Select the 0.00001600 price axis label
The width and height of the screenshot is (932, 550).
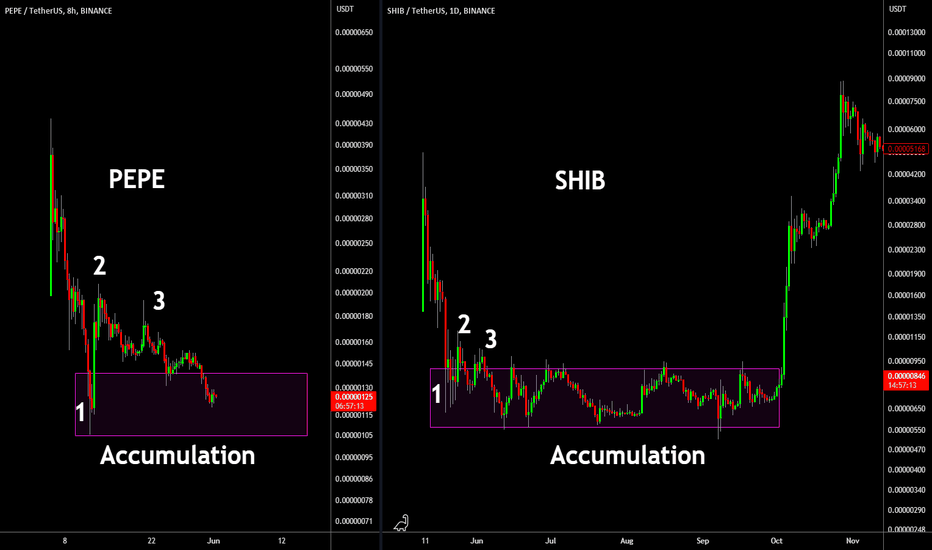click(x=906, y=296)
